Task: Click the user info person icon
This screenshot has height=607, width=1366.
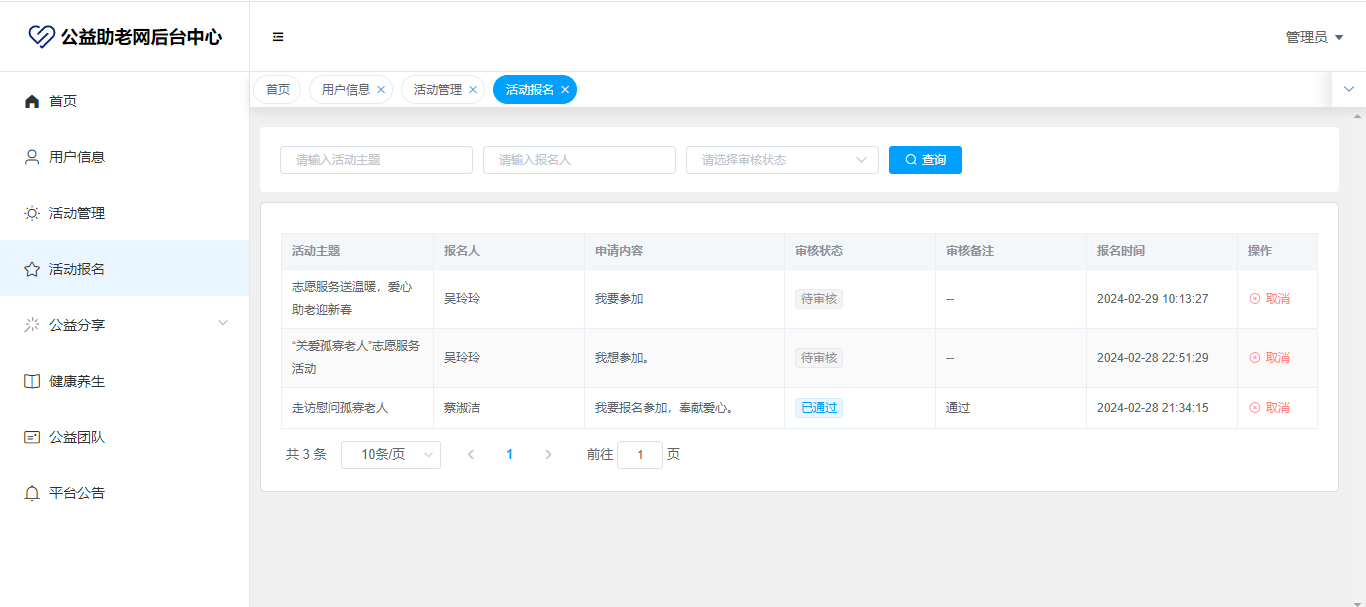Action: tap(32, 157)
